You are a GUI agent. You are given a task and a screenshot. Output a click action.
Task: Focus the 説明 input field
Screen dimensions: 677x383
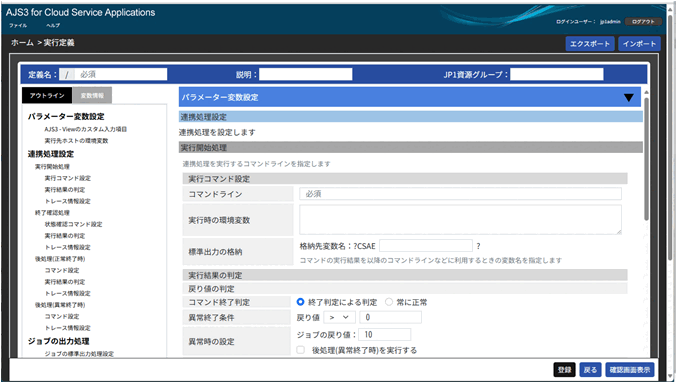pos(305,74)
